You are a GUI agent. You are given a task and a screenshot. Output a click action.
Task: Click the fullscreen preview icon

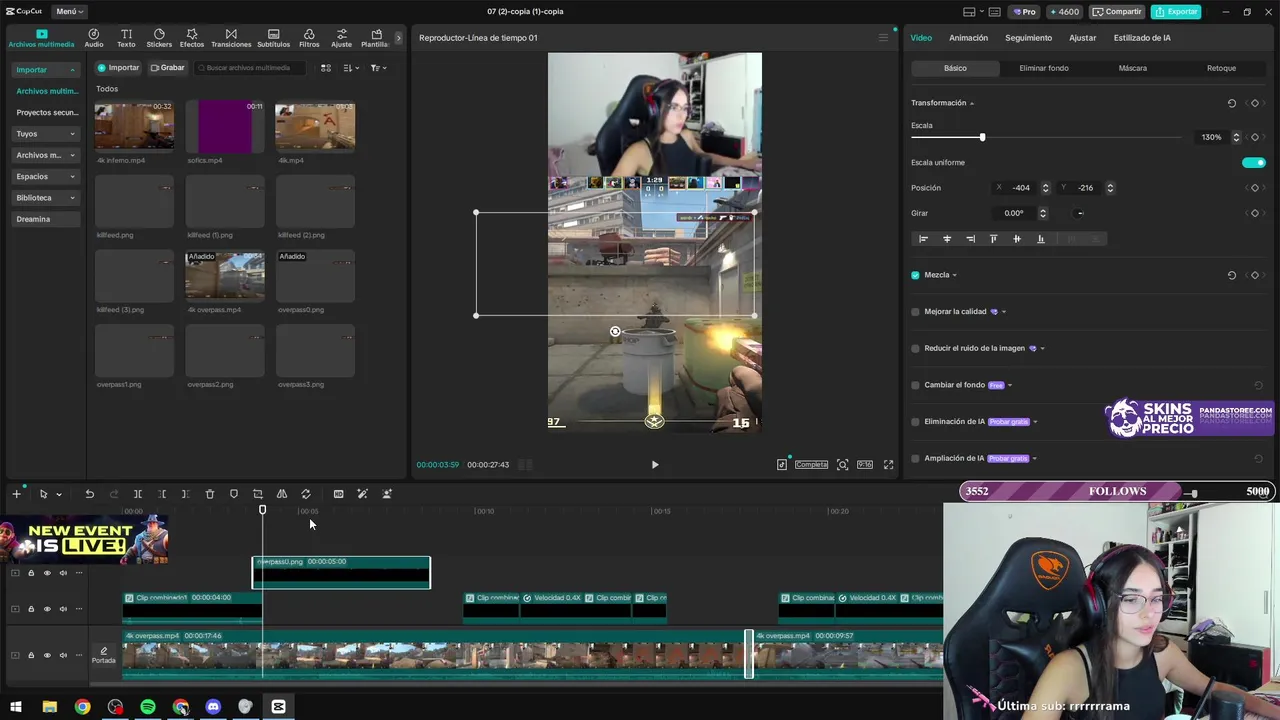(x=888, y=465)
